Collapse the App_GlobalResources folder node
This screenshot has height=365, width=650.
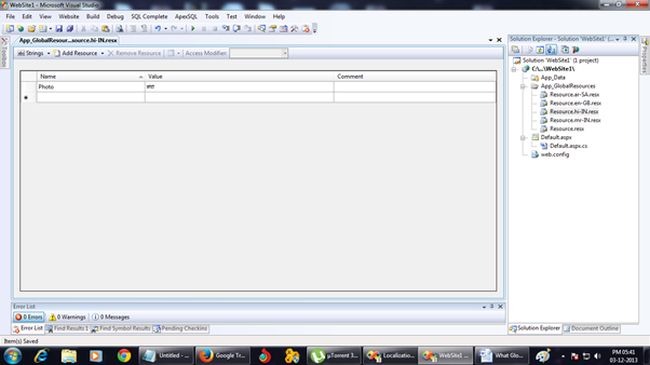[523, 86]
